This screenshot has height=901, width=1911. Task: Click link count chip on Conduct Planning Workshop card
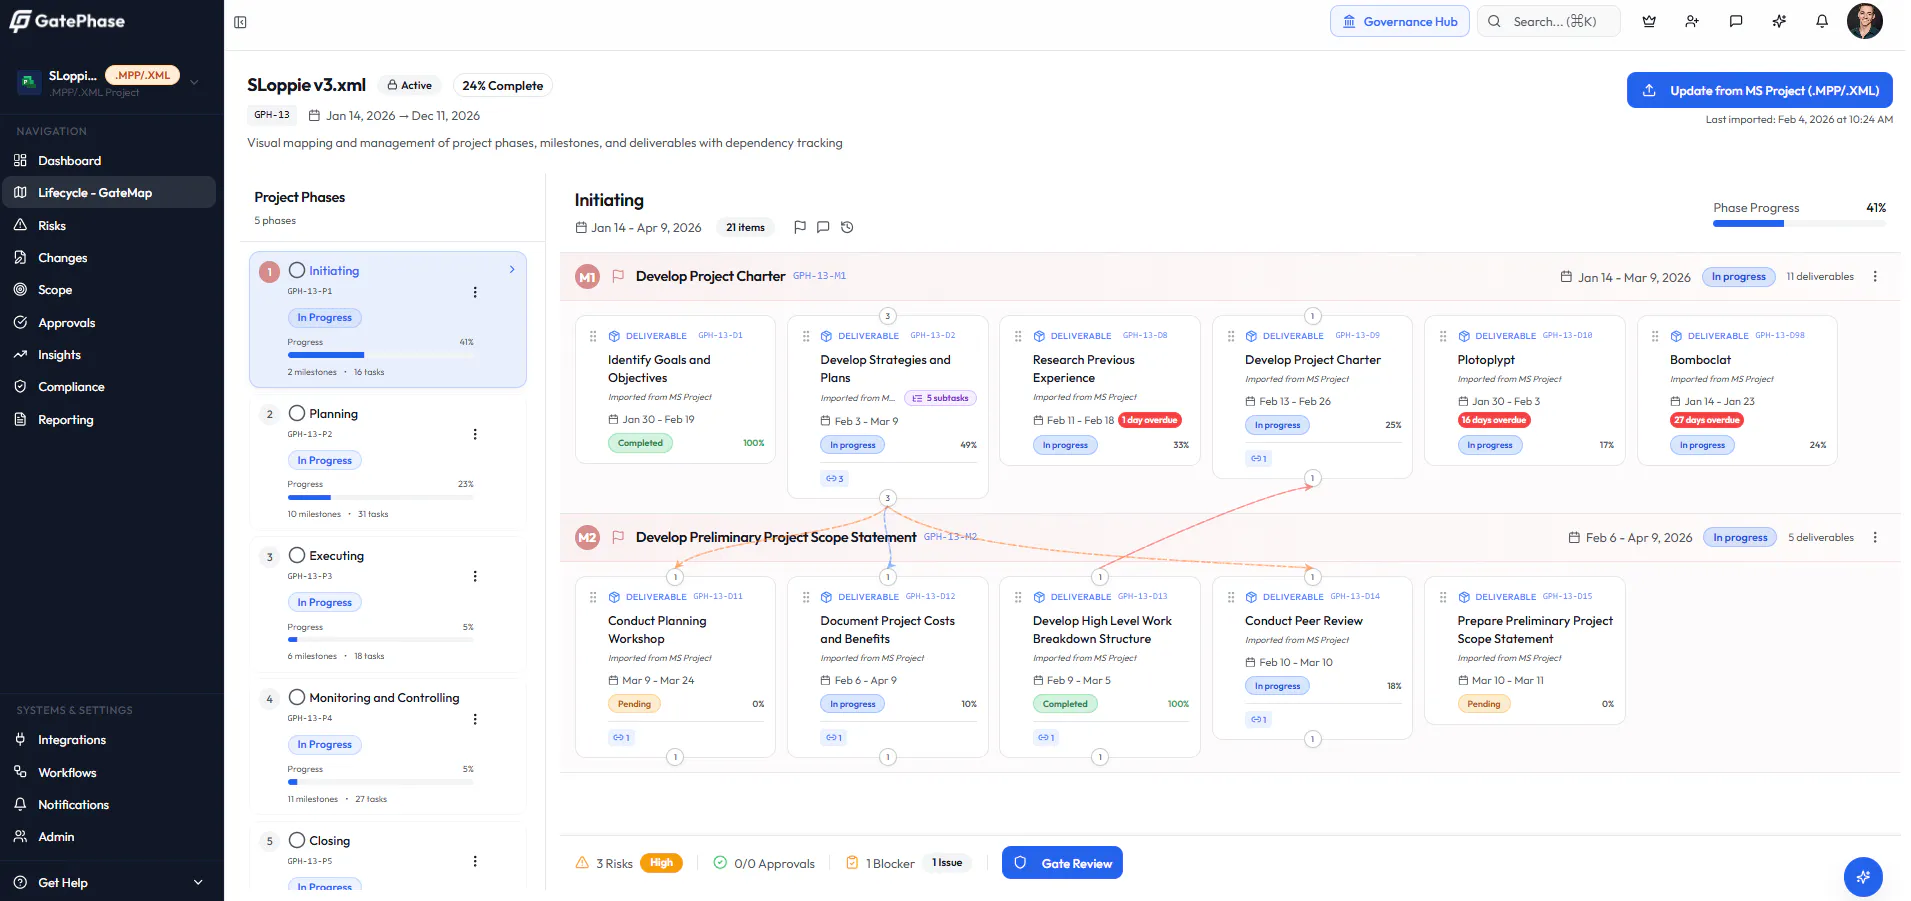(621, 738)
